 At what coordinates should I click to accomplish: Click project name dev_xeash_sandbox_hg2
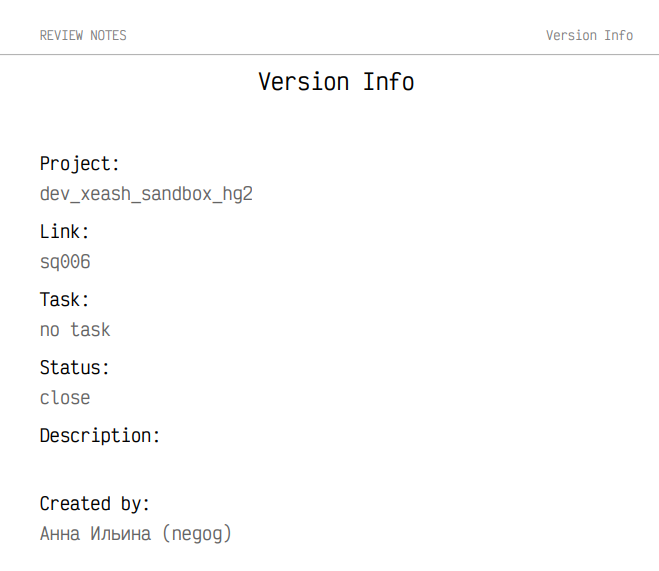146,194
